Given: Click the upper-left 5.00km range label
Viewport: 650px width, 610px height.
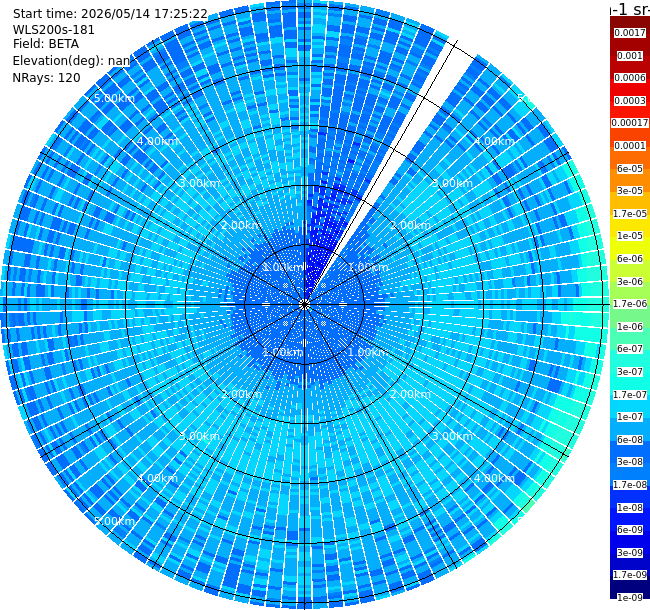Looking at the screenshot, I should 114,98.
